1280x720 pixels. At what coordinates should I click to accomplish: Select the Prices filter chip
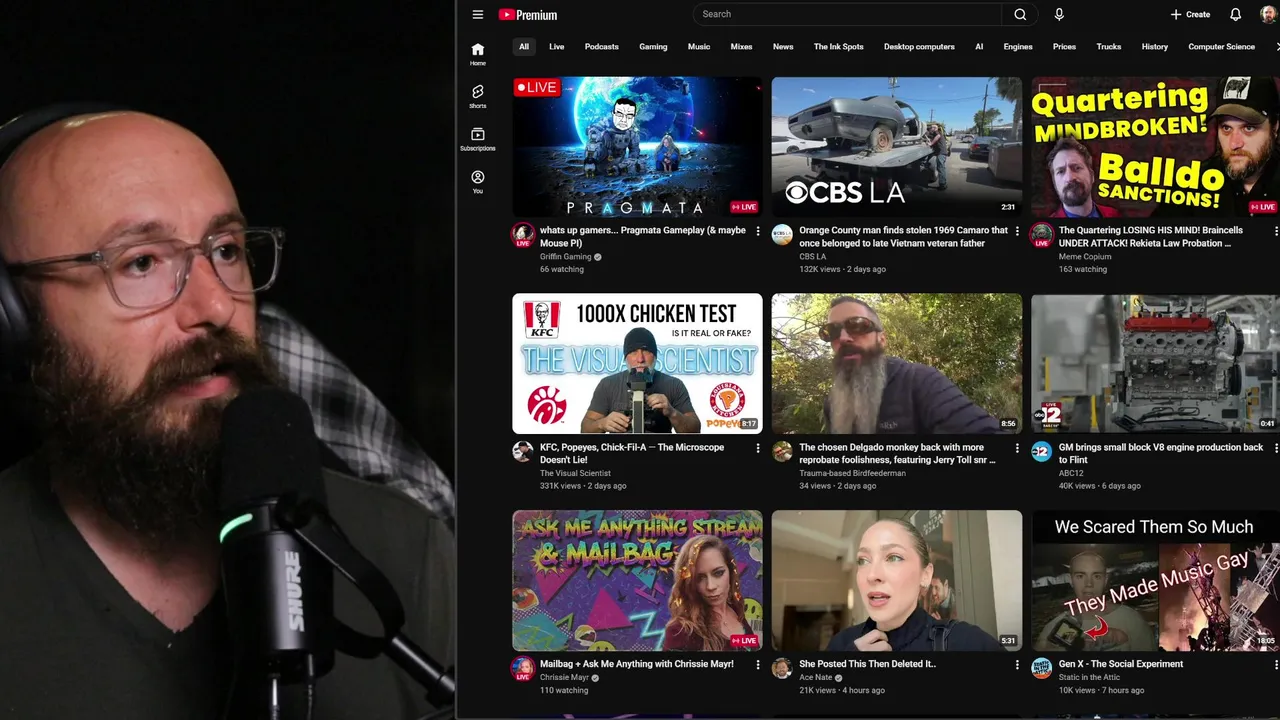[x=1065, y=47]
